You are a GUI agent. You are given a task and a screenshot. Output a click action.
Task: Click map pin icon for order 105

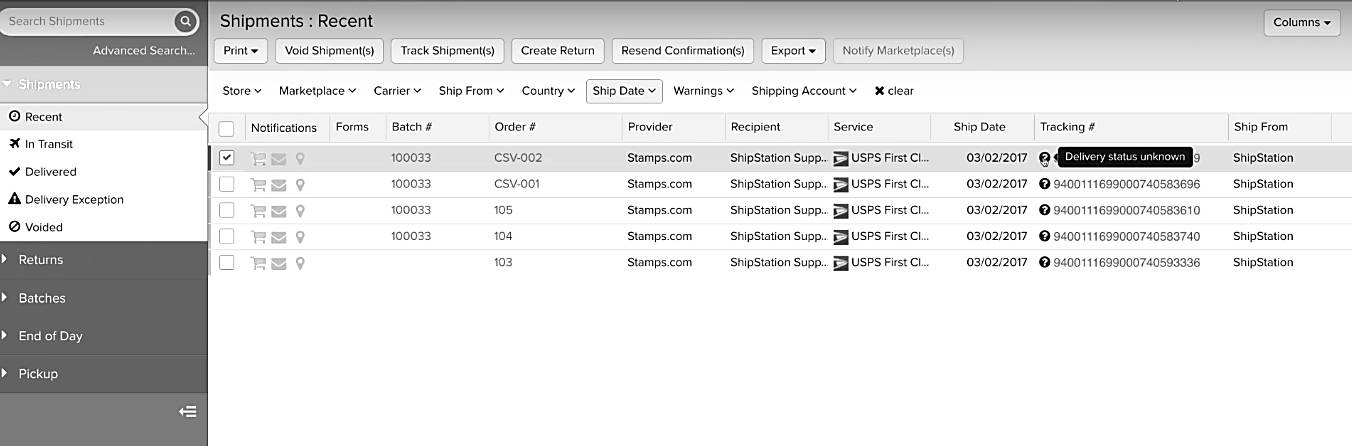pyautogui.click(x=300, y=210)
